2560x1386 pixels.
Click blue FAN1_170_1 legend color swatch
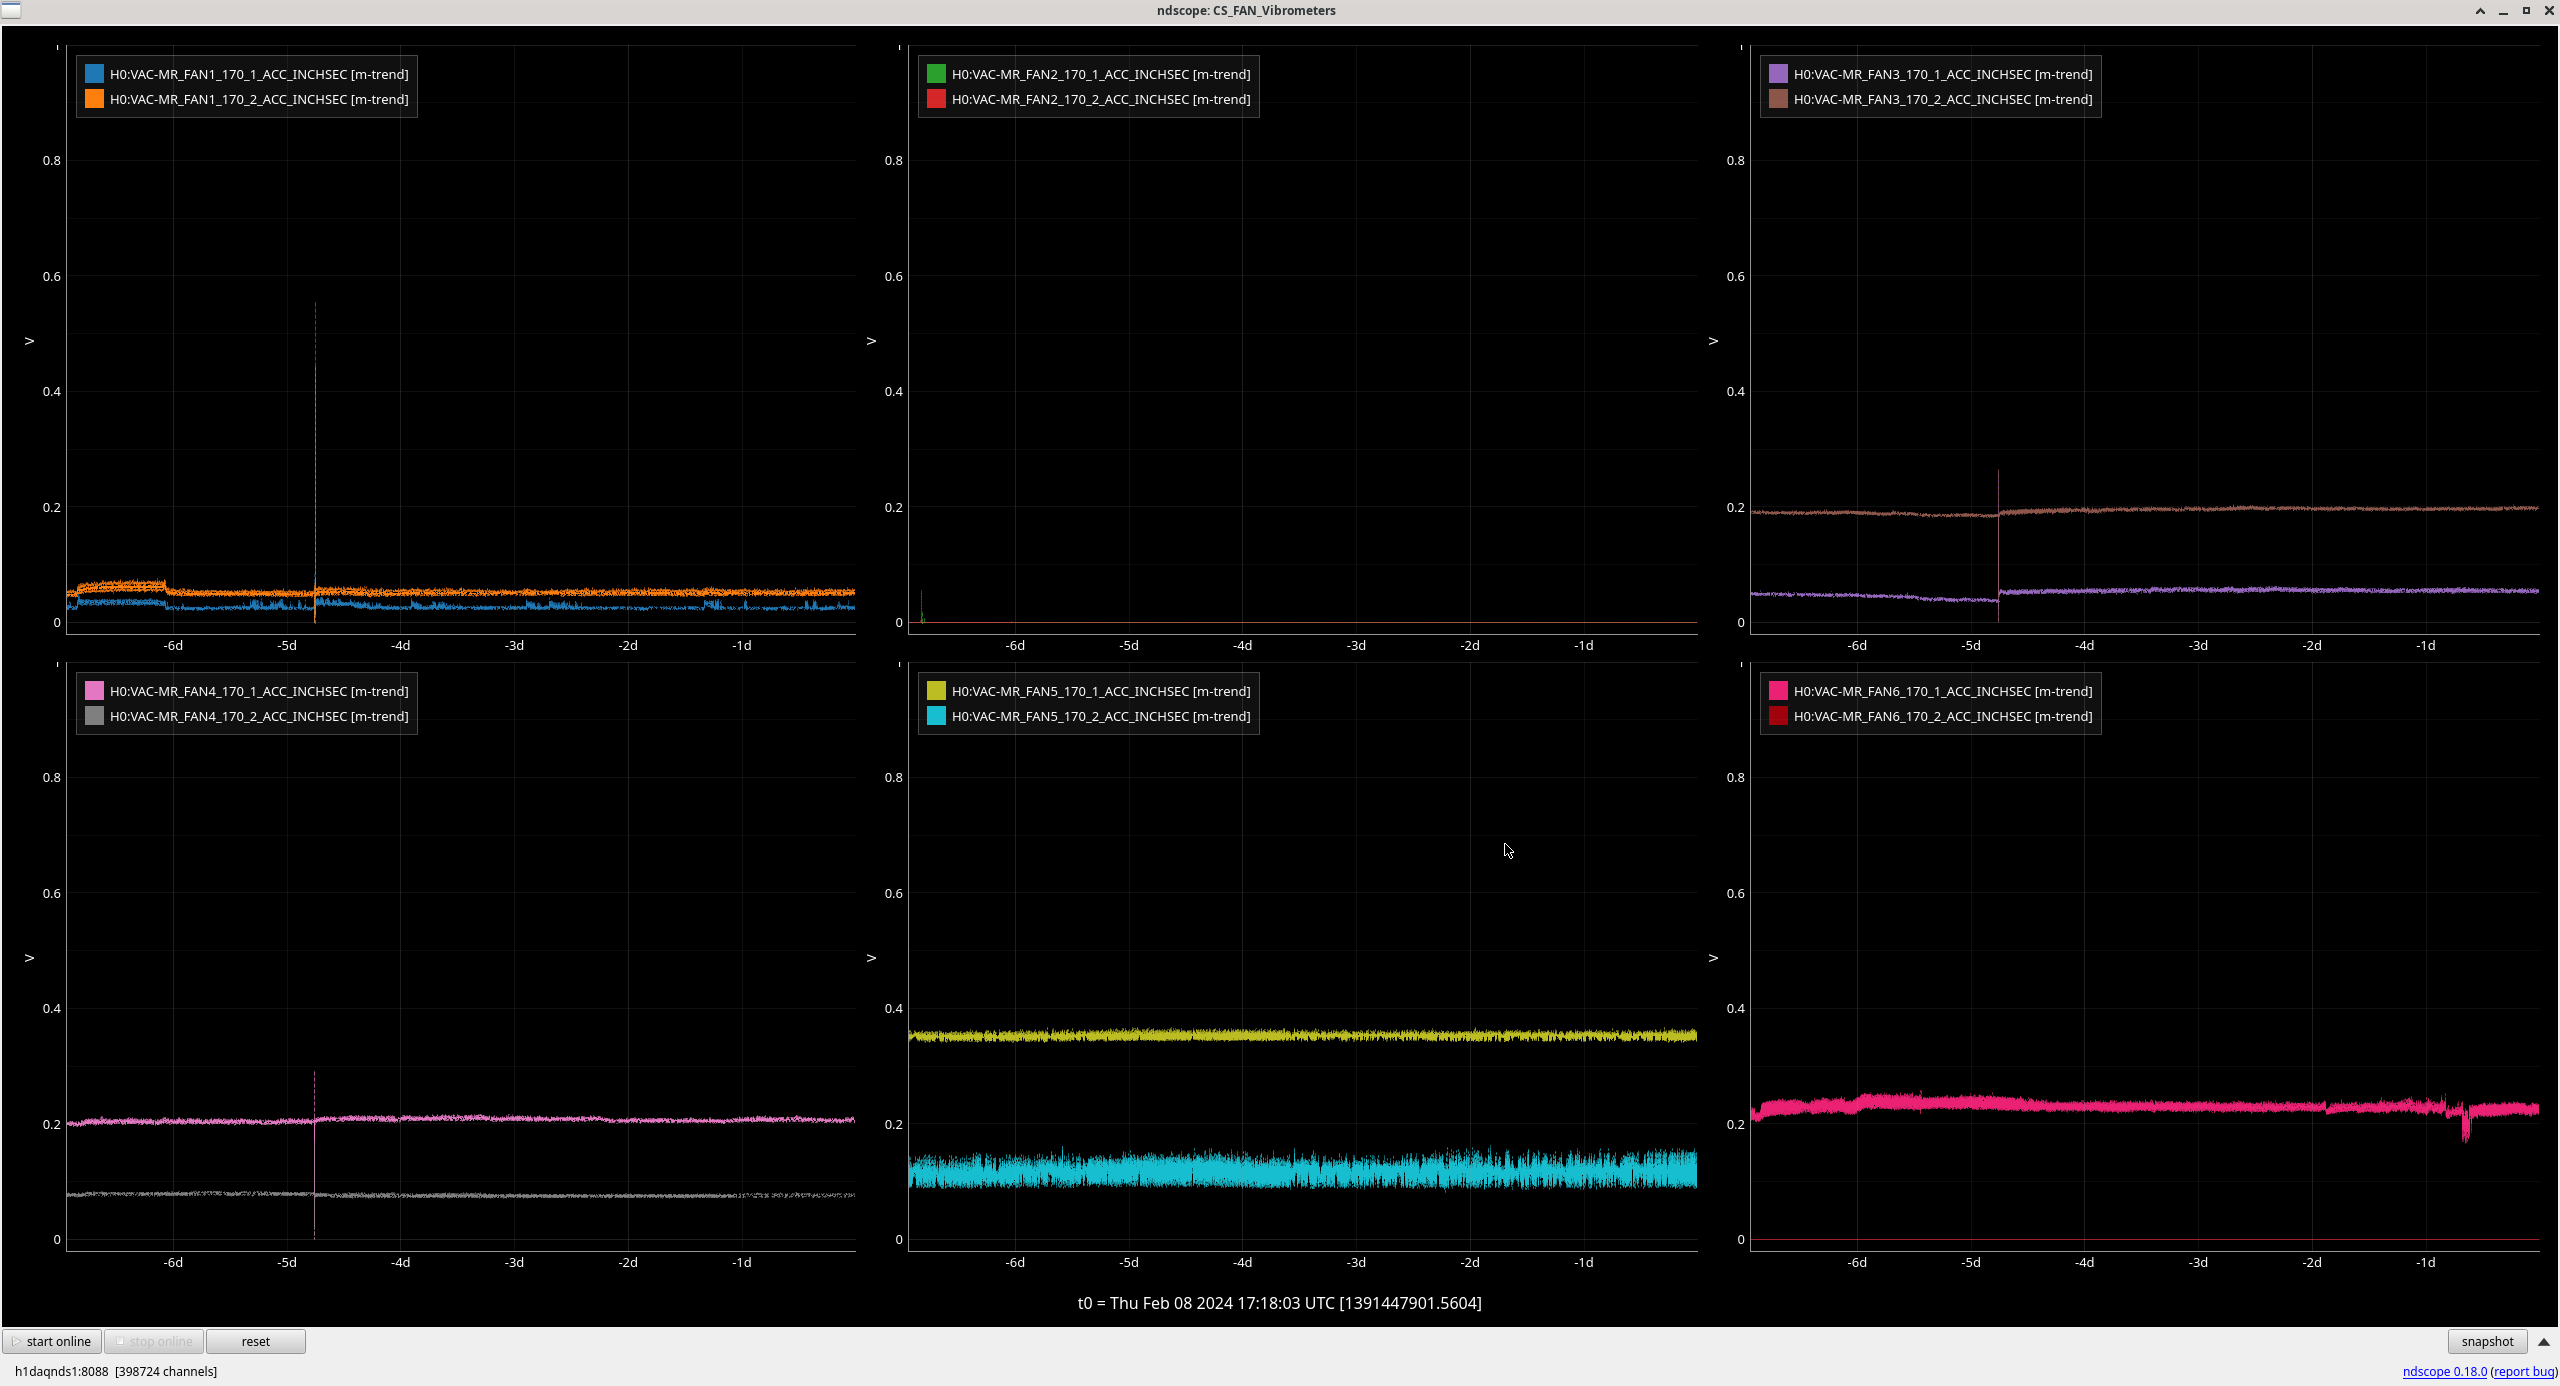[94, 74]
